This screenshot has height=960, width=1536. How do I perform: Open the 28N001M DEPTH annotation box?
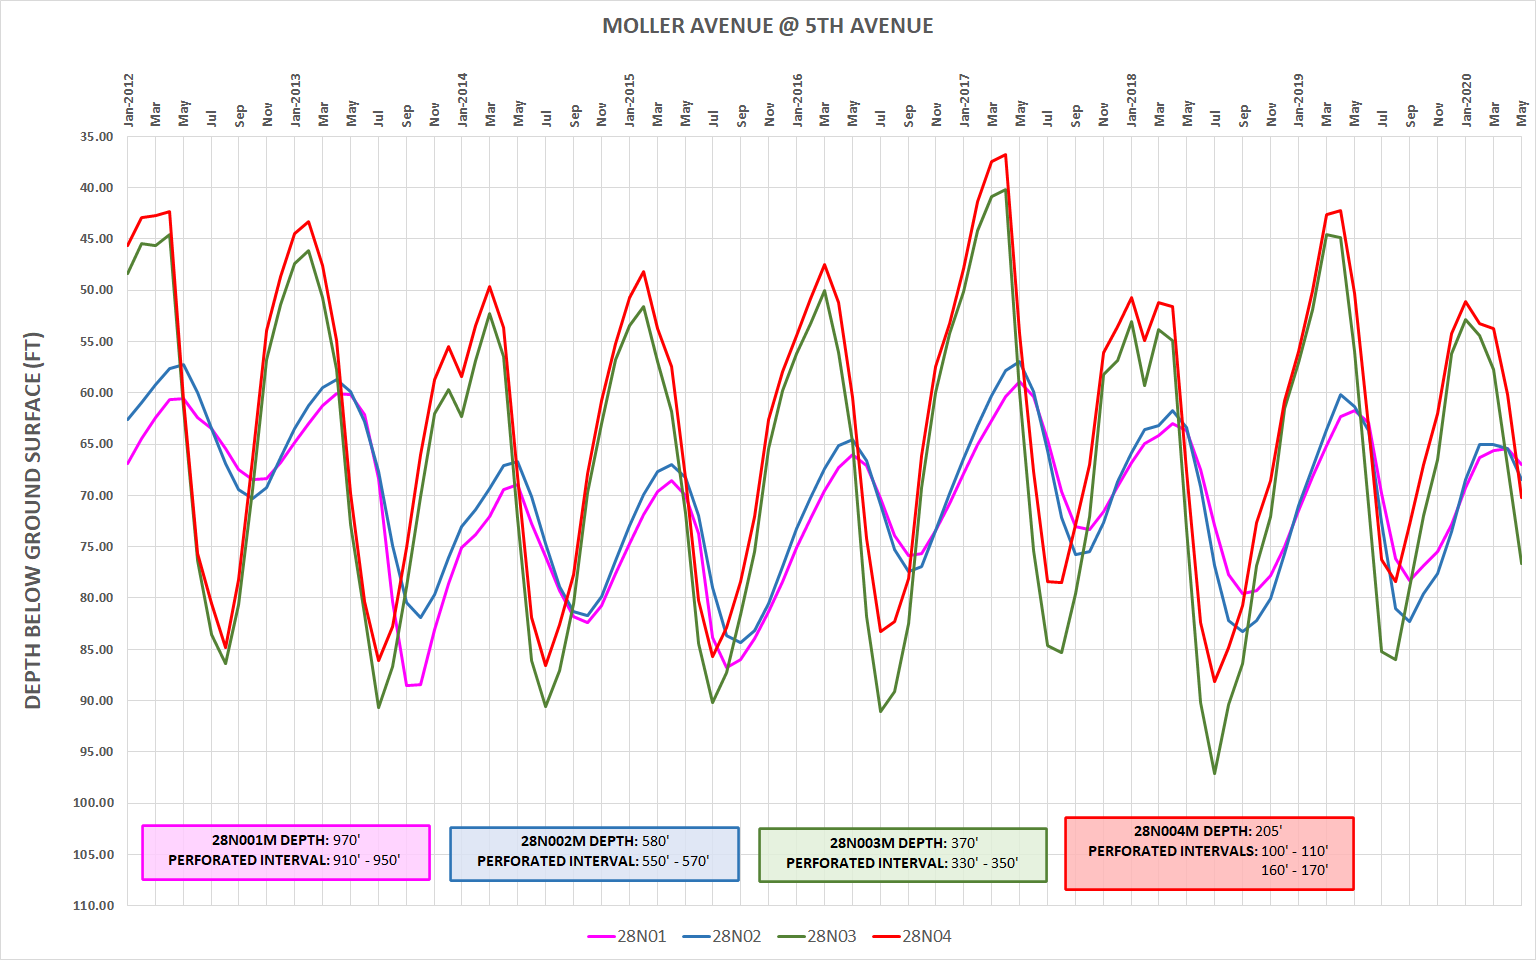click(x=285, y=853)
